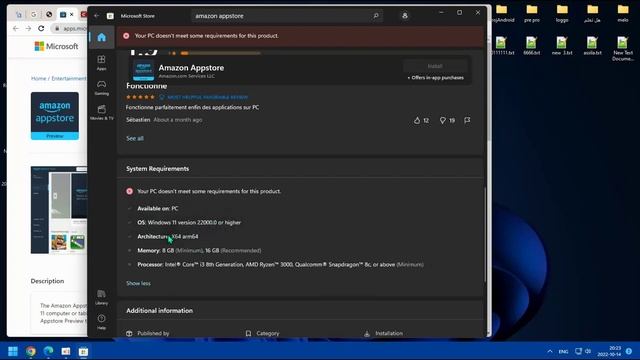Image resolution: width=640 pixels, height=360 pixels.
Task: Click the Category label
Action: [268, 333]
